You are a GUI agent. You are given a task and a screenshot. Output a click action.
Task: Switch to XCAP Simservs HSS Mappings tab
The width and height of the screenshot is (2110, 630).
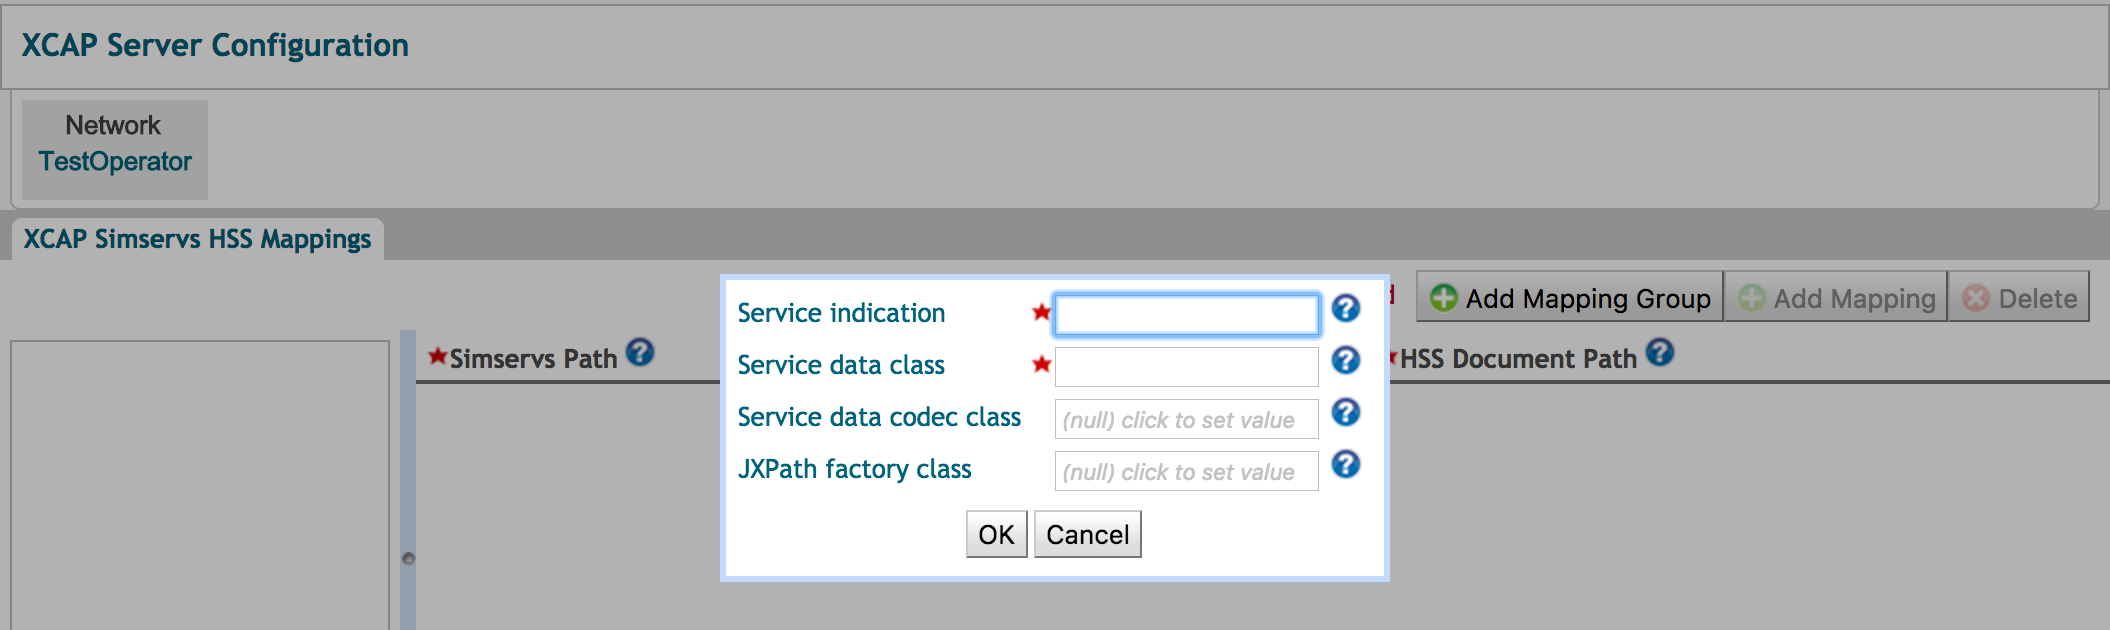[x=197, y=240]
